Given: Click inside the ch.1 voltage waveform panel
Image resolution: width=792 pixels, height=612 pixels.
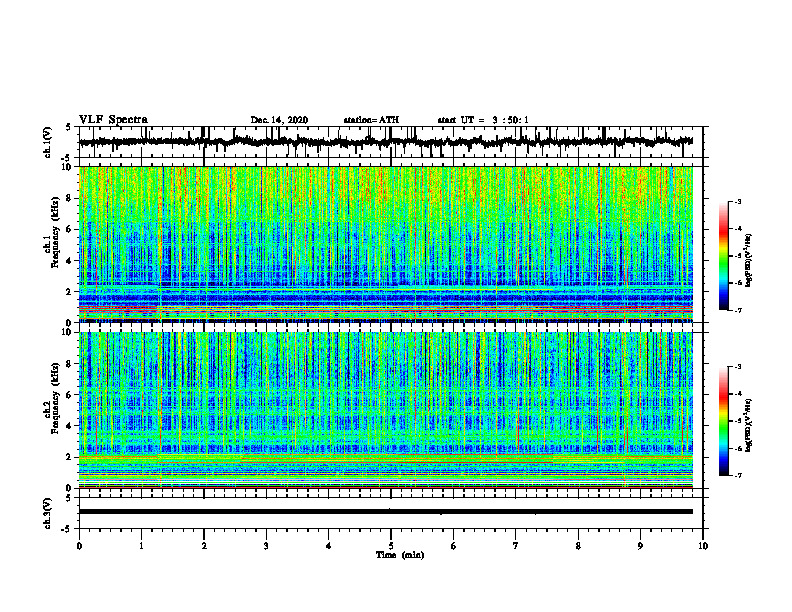Looking at the screenshot, I should pyautogui.click(x=391, y=142).
